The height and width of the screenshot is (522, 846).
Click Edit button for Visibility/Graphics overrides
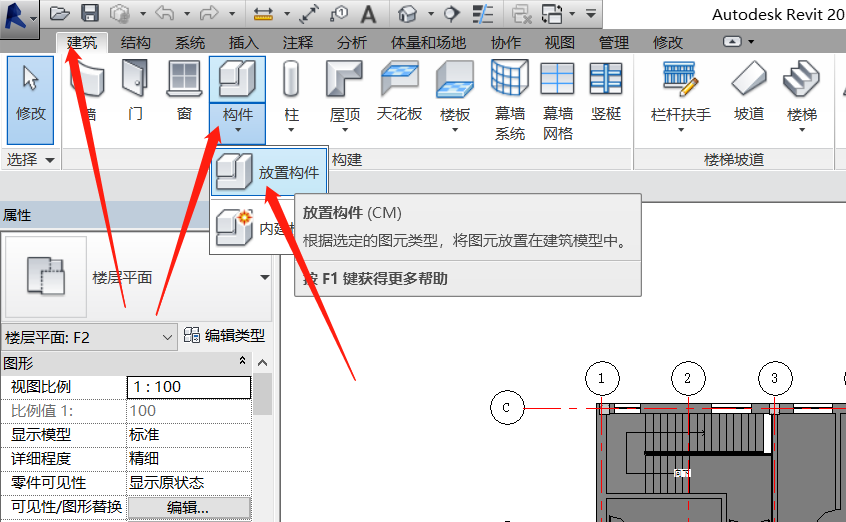click(x=188, y=507)
